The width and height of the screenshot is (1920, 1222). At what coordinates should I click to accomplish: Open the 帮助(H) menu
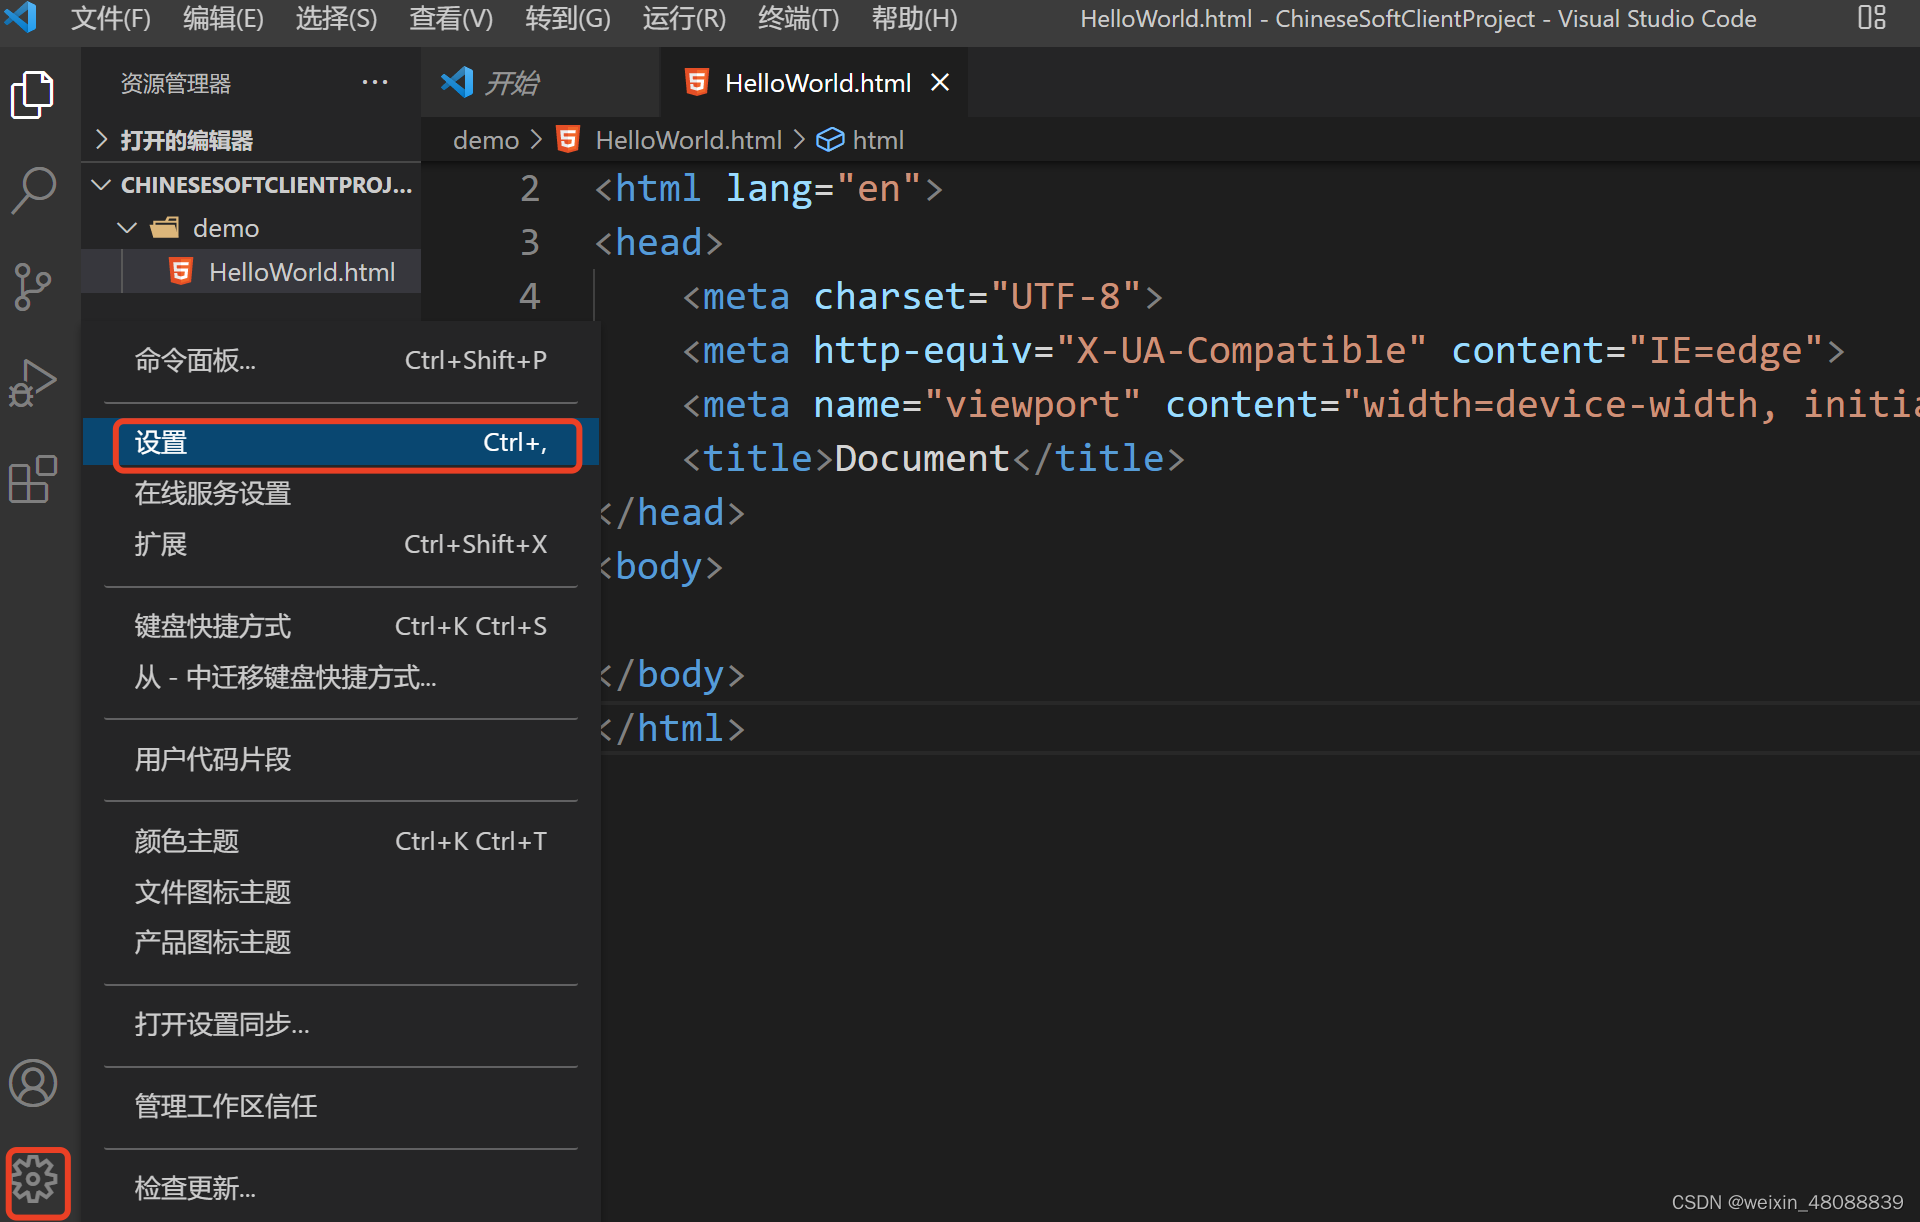(x=914, y=18)
